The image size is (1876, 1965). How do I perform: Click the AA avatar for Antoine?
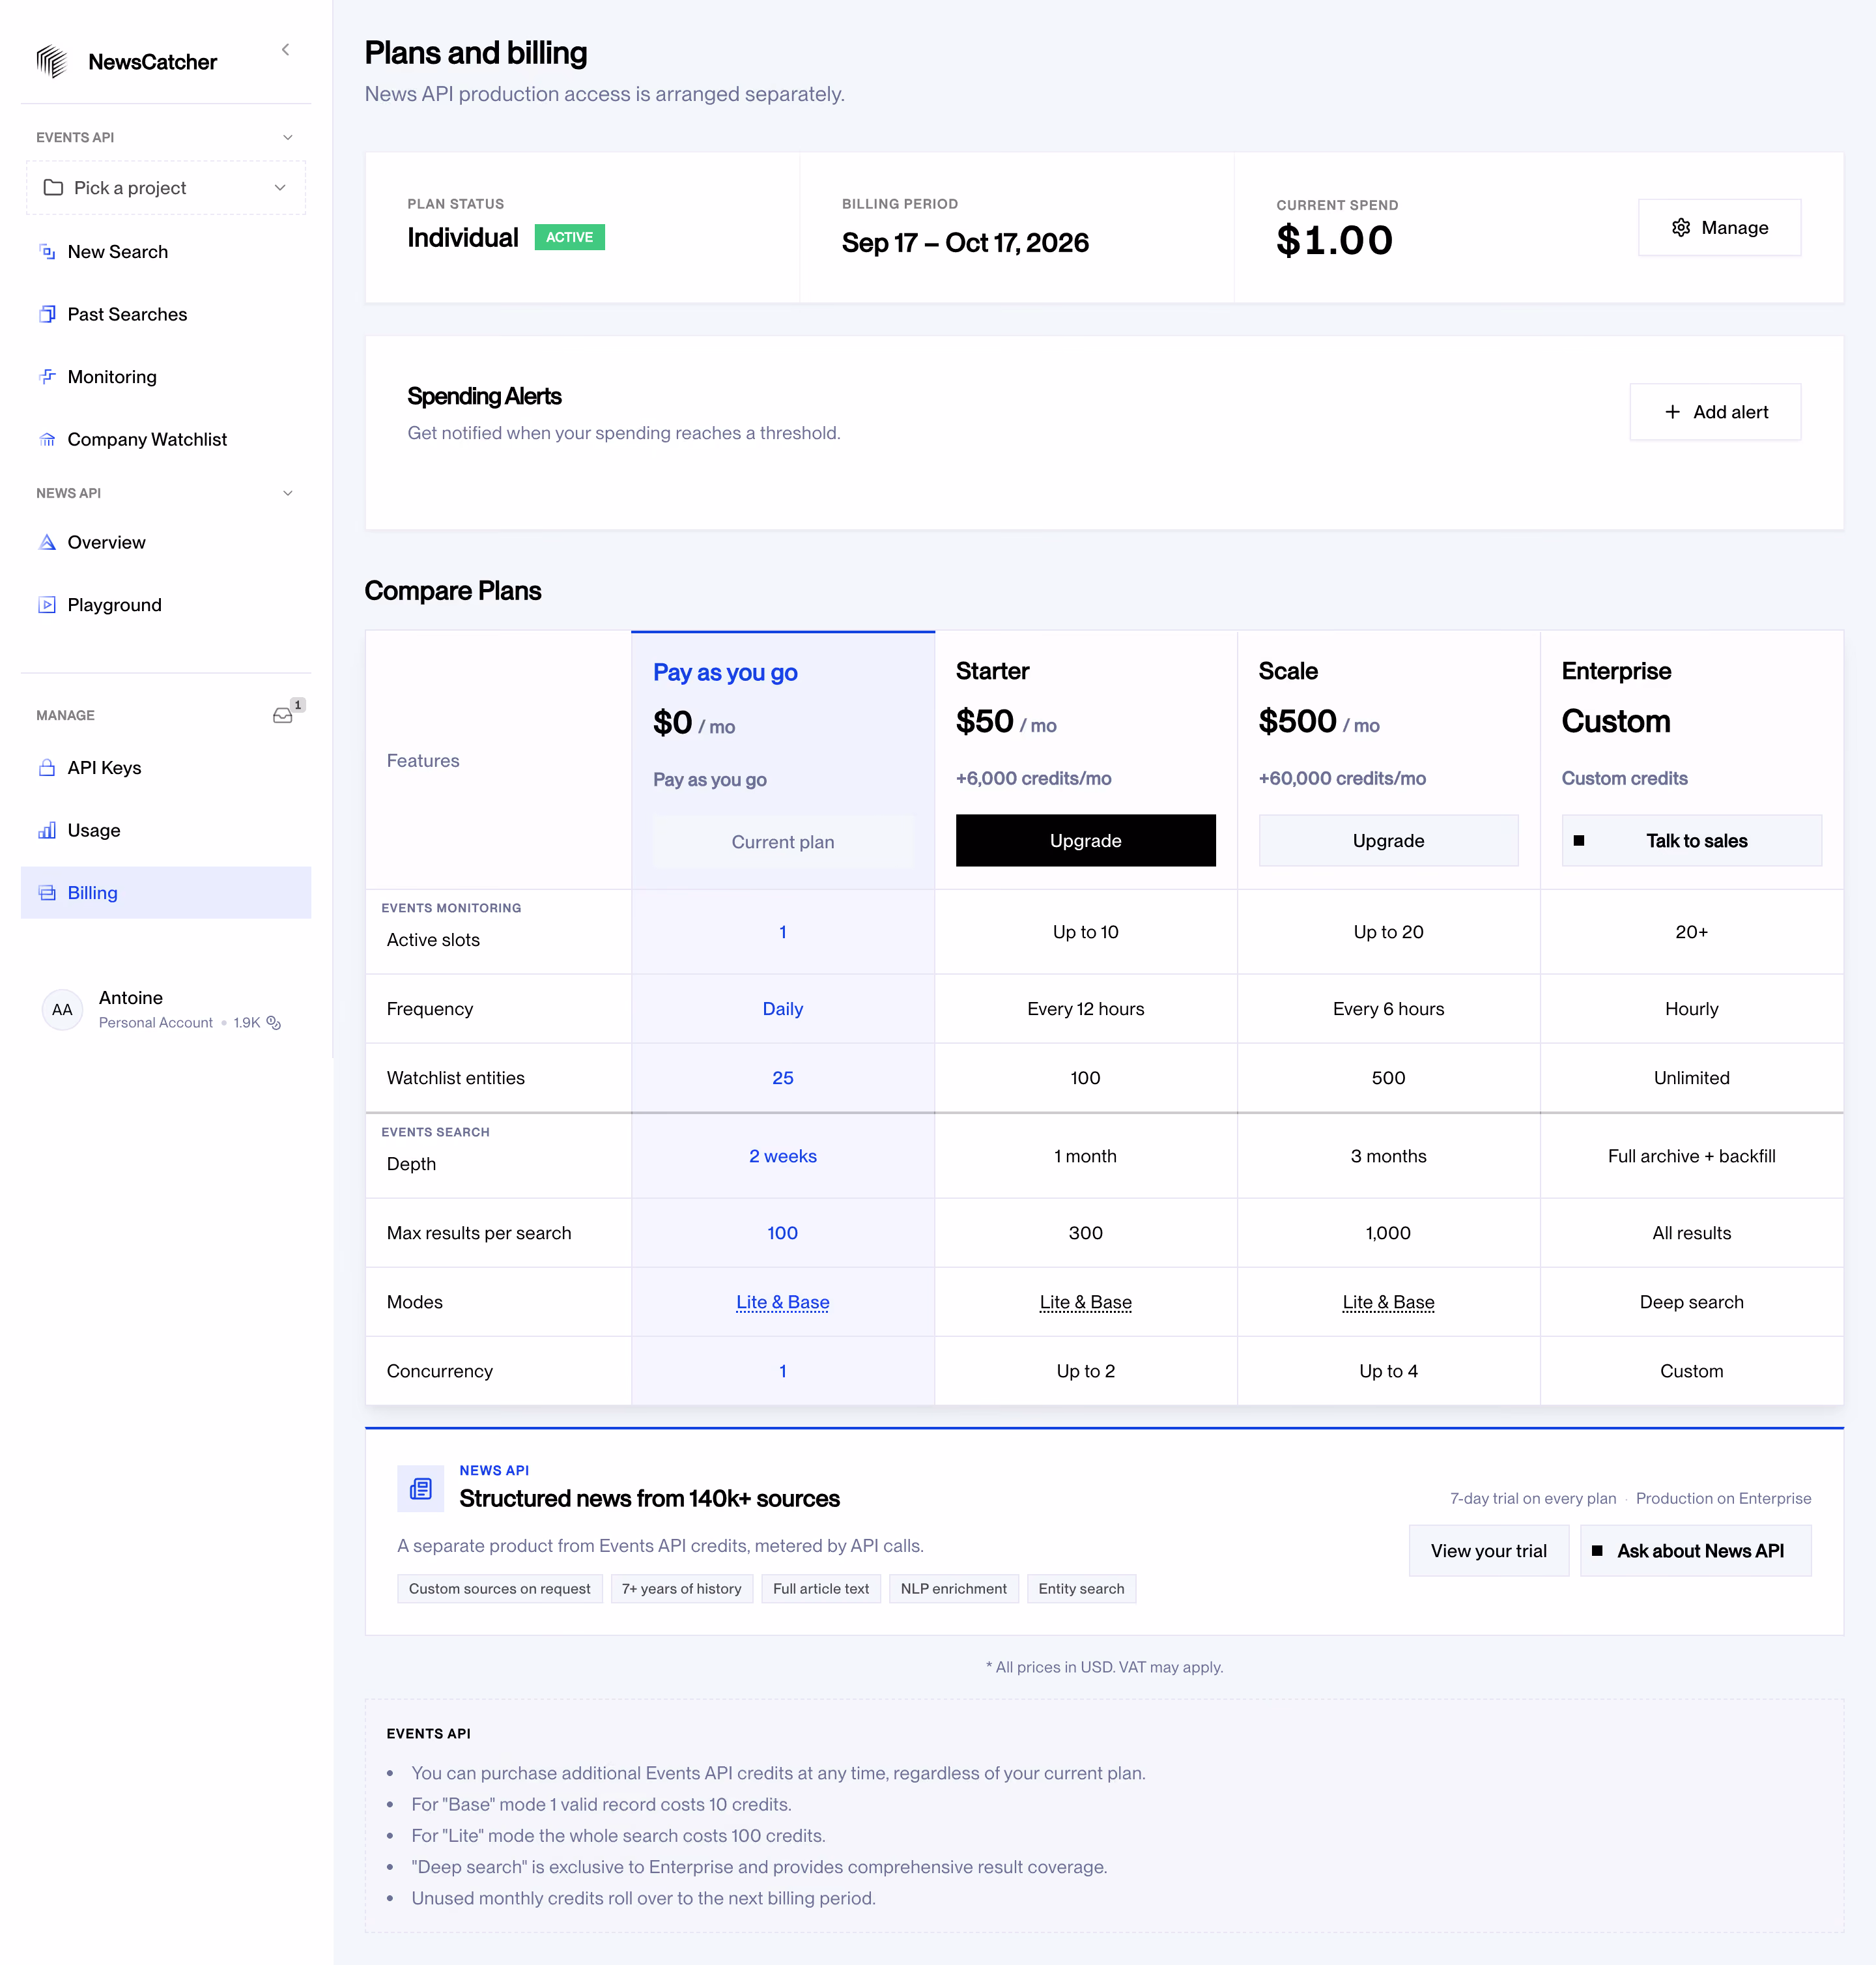pos(62,1010)
